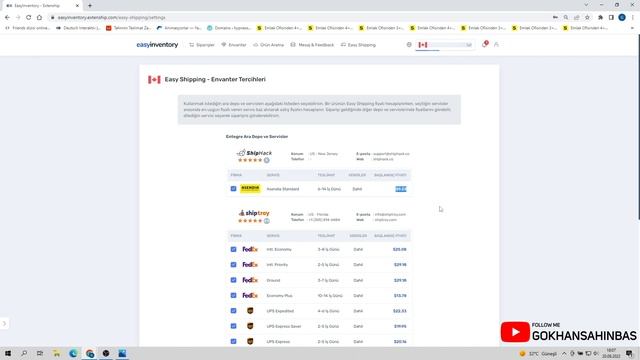This screenshot has width=640, height=360.
Task: Open Task View from the taskbar
Action: (40, 353)
